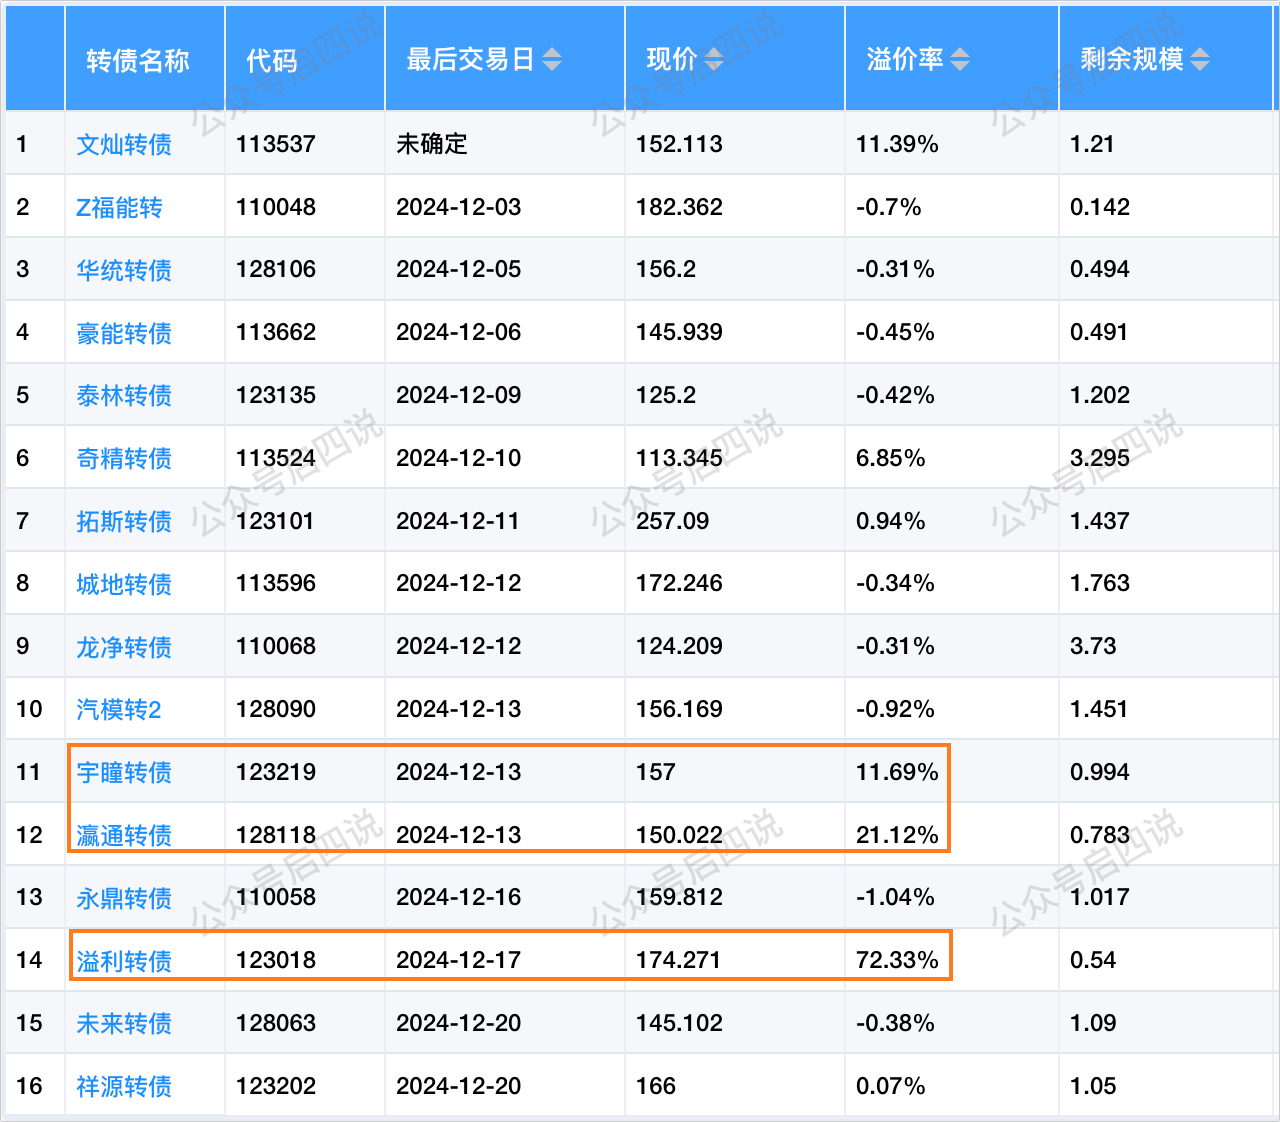Open 泰林转债 details link

(x=124, y=396)
